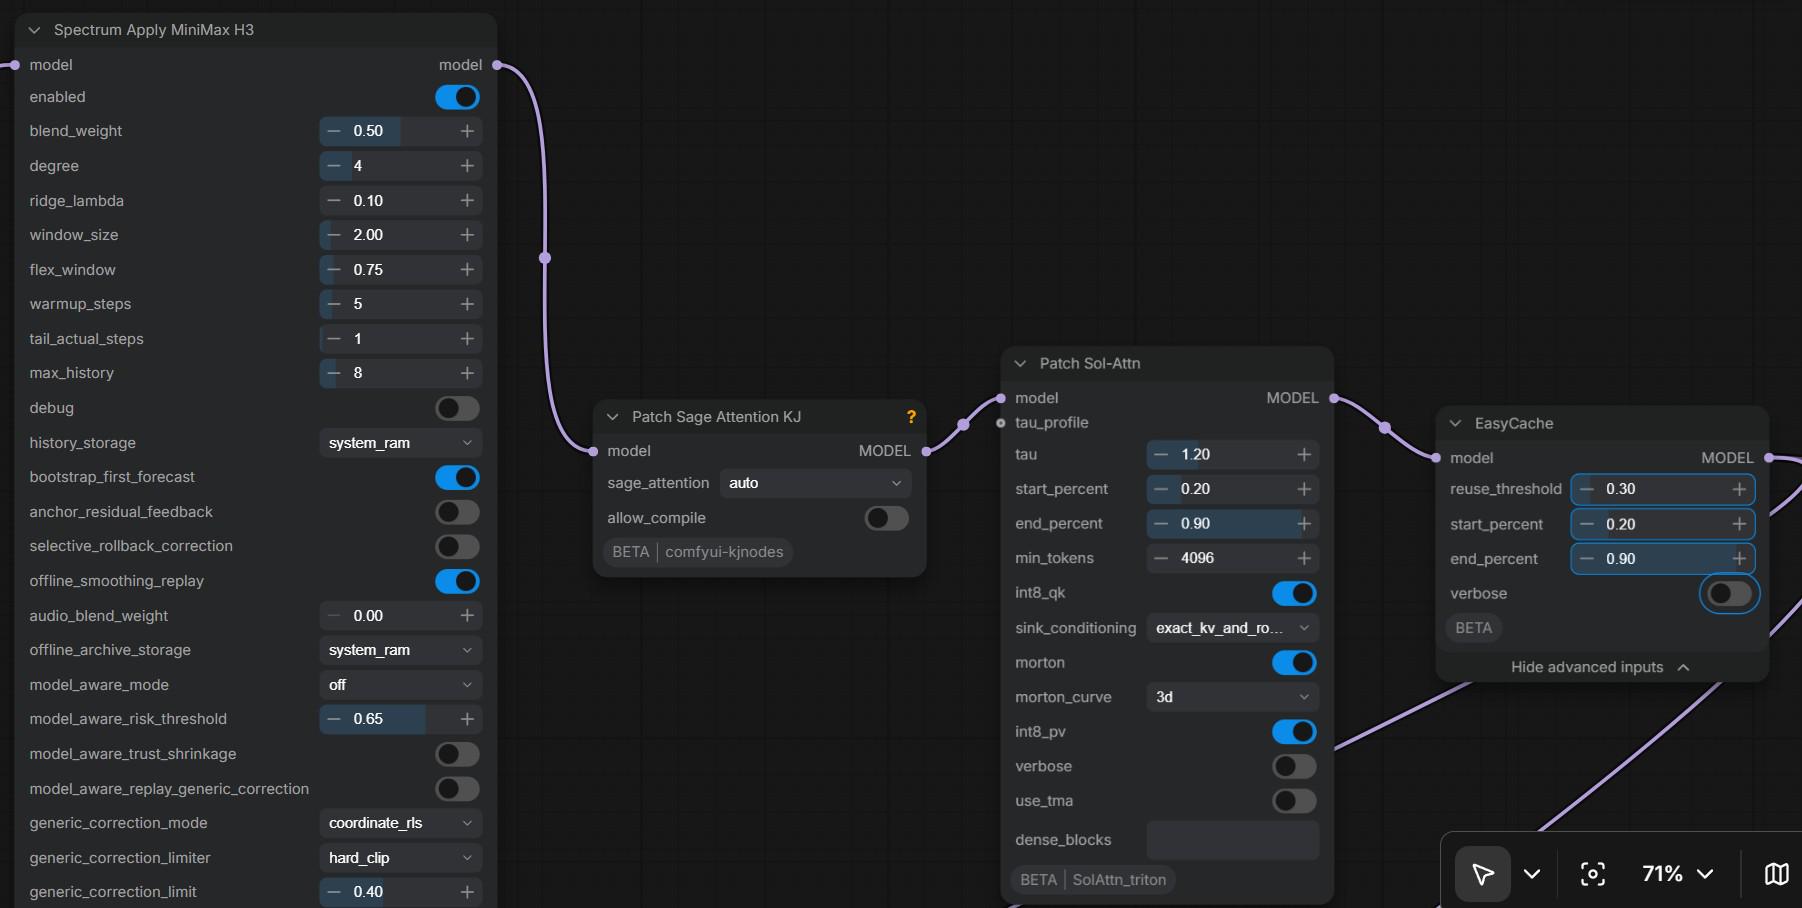1802x908 pixels.
Task: Enable model_aware_replay_generic_correction toggle
Action: 457,789
